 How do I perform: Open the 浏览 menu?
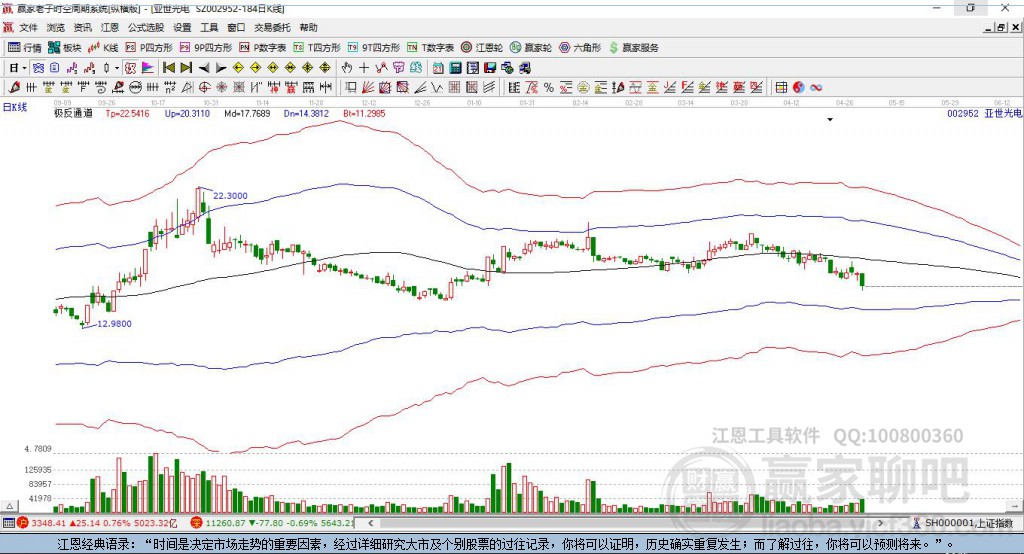click(x=56, y=27)
